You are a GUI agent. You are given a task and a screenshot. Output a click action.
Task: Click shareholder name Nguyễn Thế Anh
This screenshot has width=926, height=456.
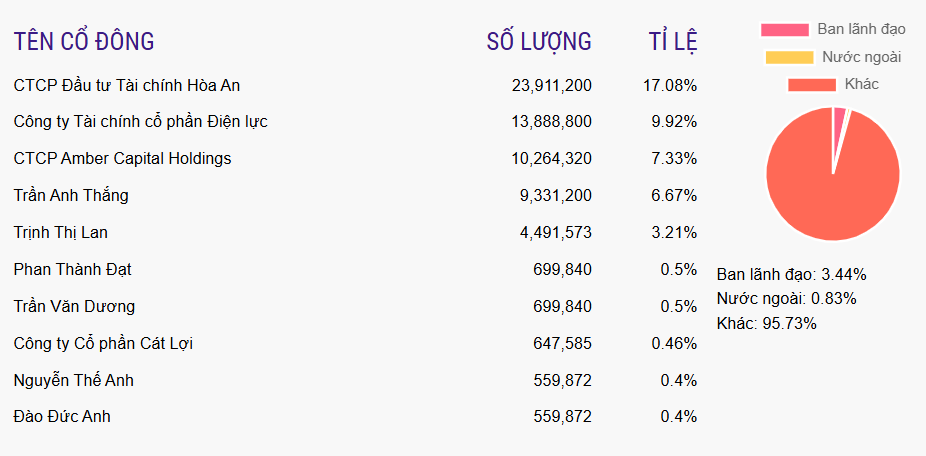point(74,381)
